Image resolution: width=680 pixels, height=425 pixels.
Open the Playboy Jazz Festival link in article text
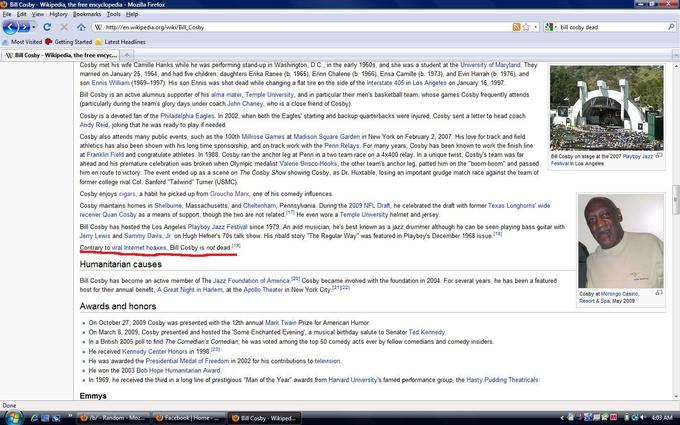coord(217,227)
